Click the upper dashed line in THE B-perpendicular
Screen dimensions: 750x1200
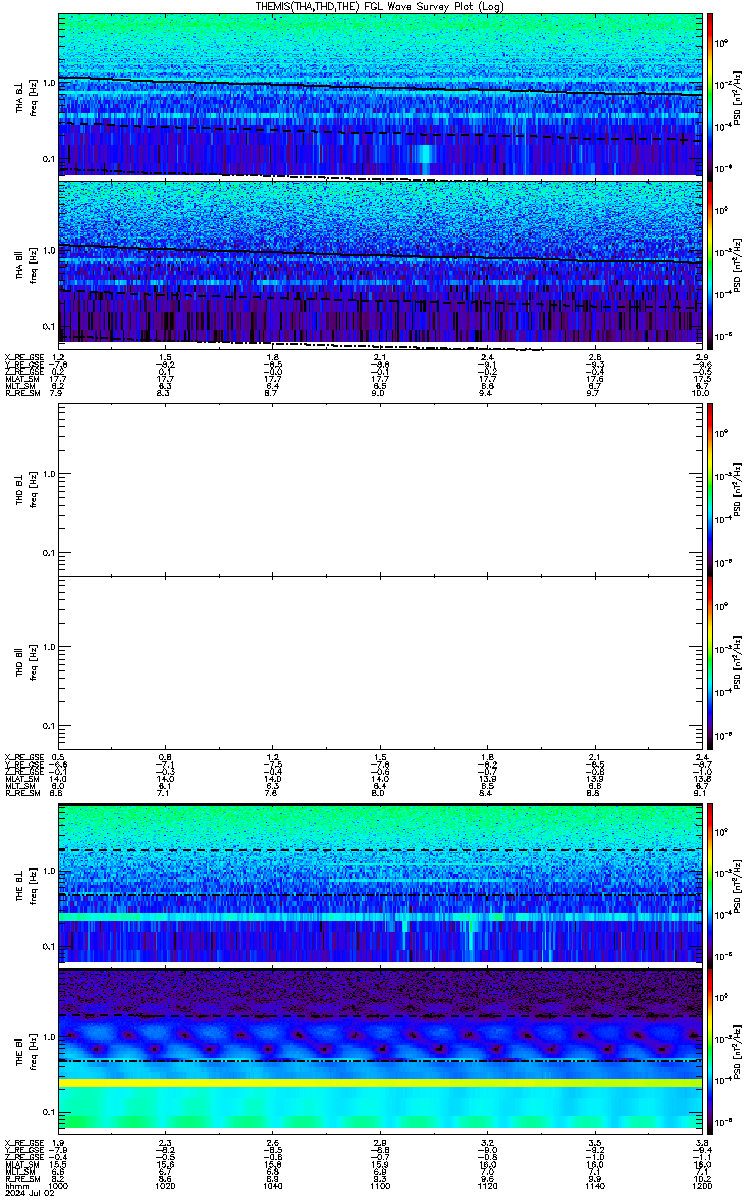click(379, 850)
